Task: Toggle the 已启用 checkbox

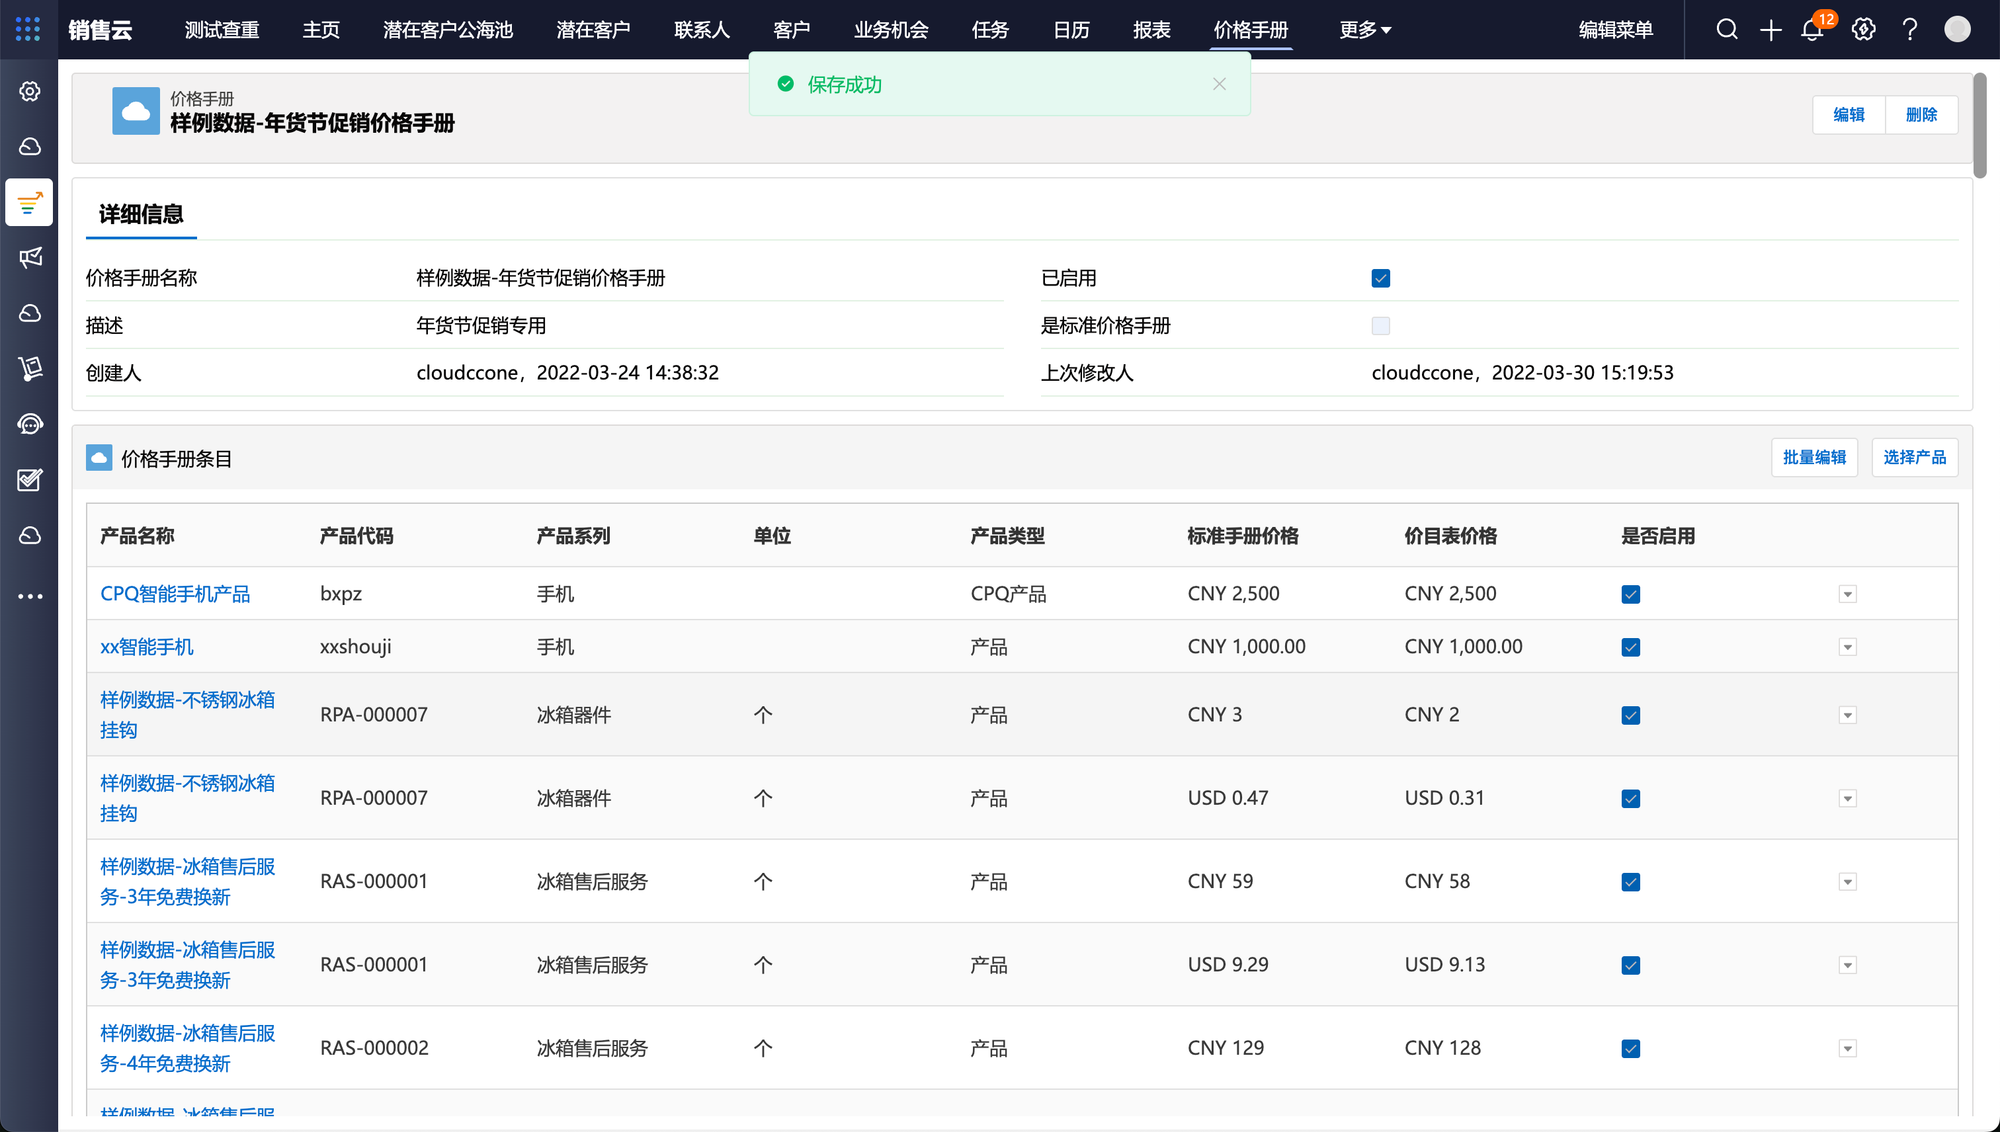Action: [x=1380, y=278]
